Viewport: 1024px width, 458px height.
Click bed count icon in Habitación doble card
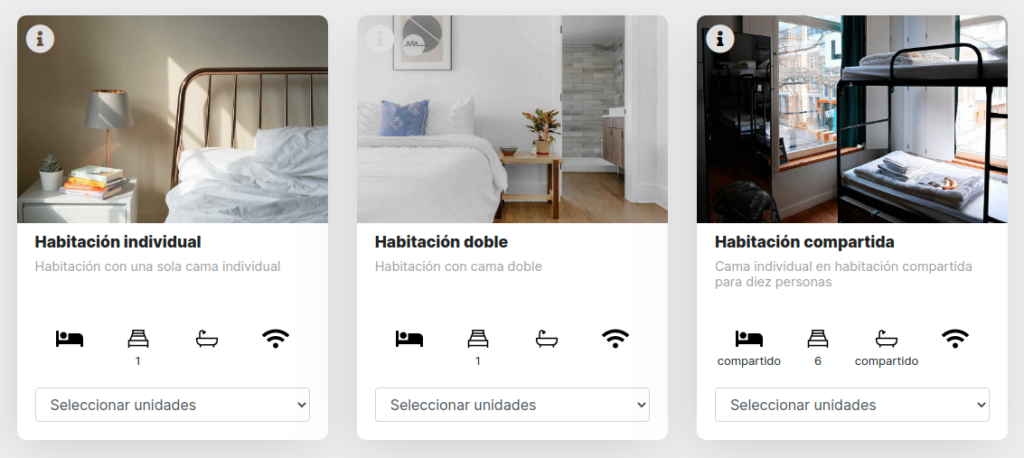click(x=478, y=338)
